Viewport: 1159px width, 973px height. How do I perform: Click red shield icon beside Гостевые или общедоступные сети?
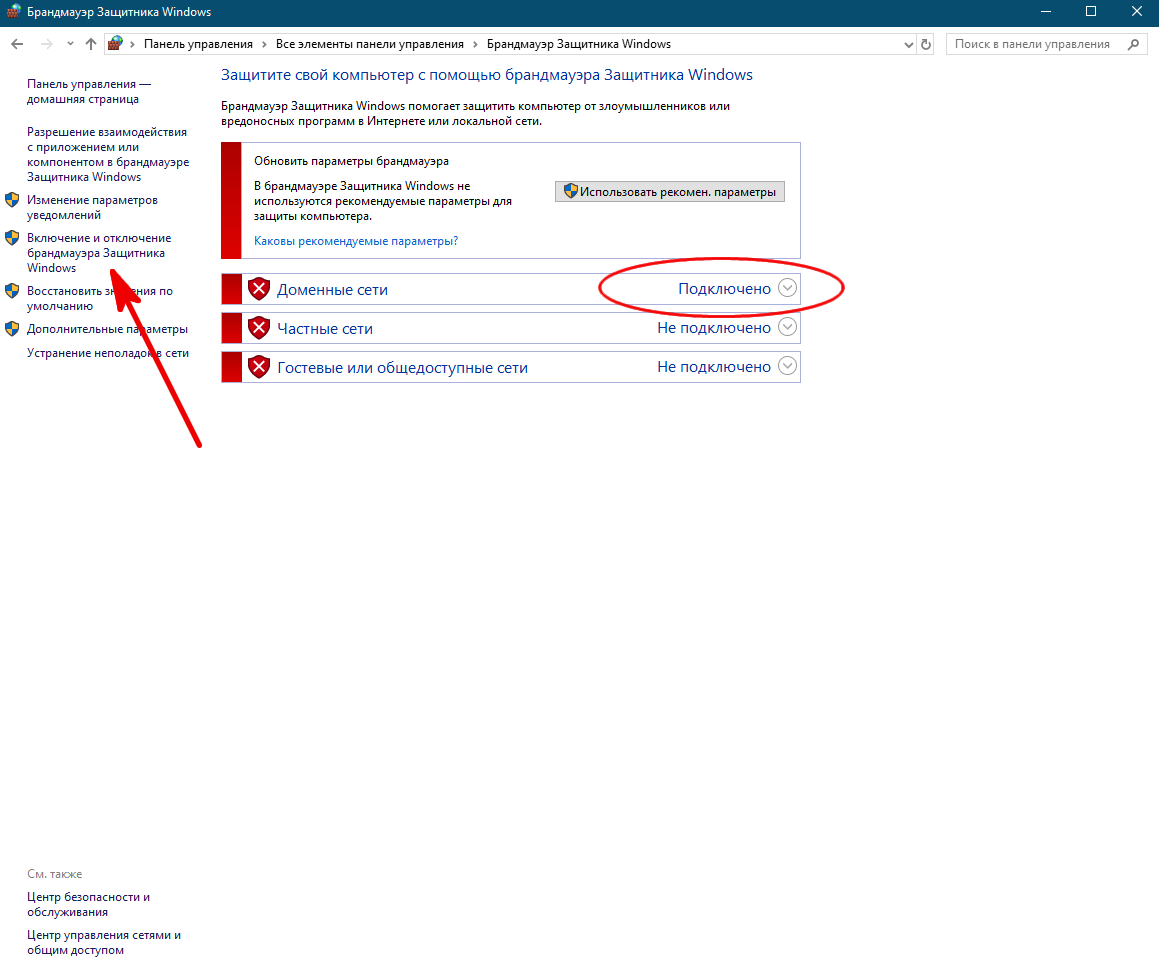259,367
